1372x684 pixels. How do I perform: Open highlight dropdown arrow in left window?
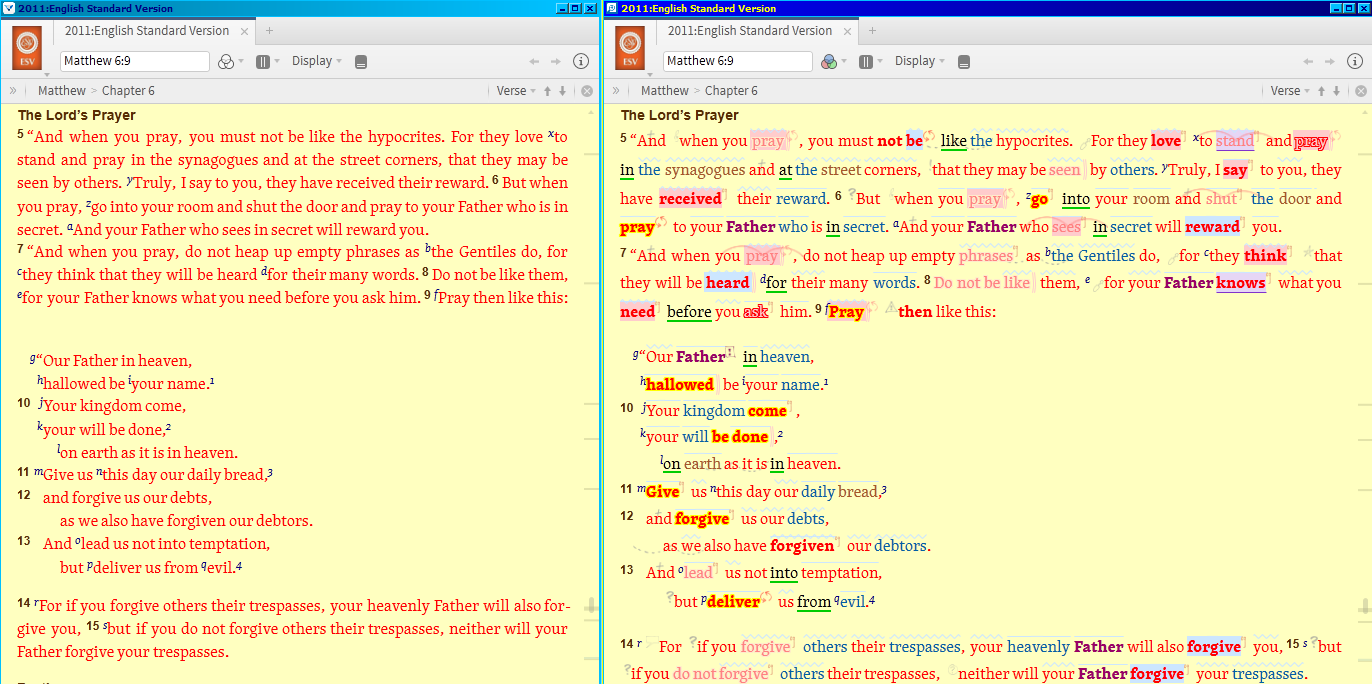point(242,62)
